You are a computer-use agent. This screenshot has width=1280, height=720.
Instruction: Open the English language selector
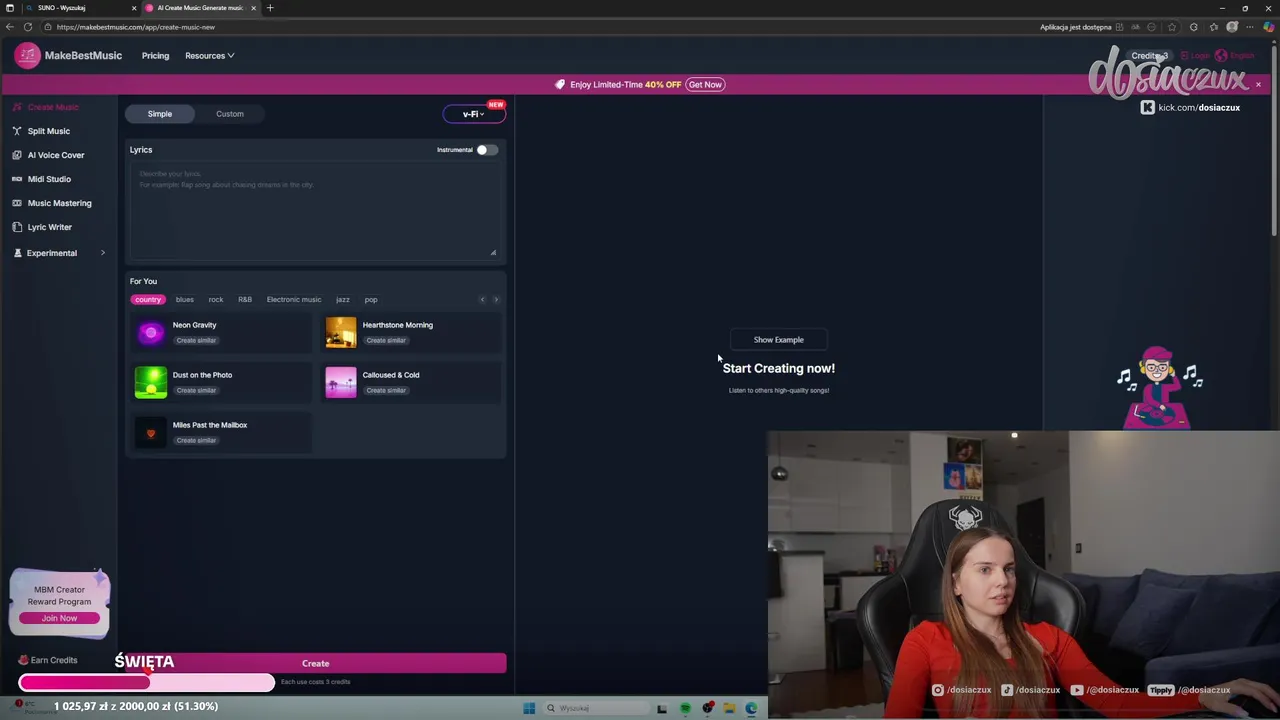pyautogui.click(x=1235, y=56)
